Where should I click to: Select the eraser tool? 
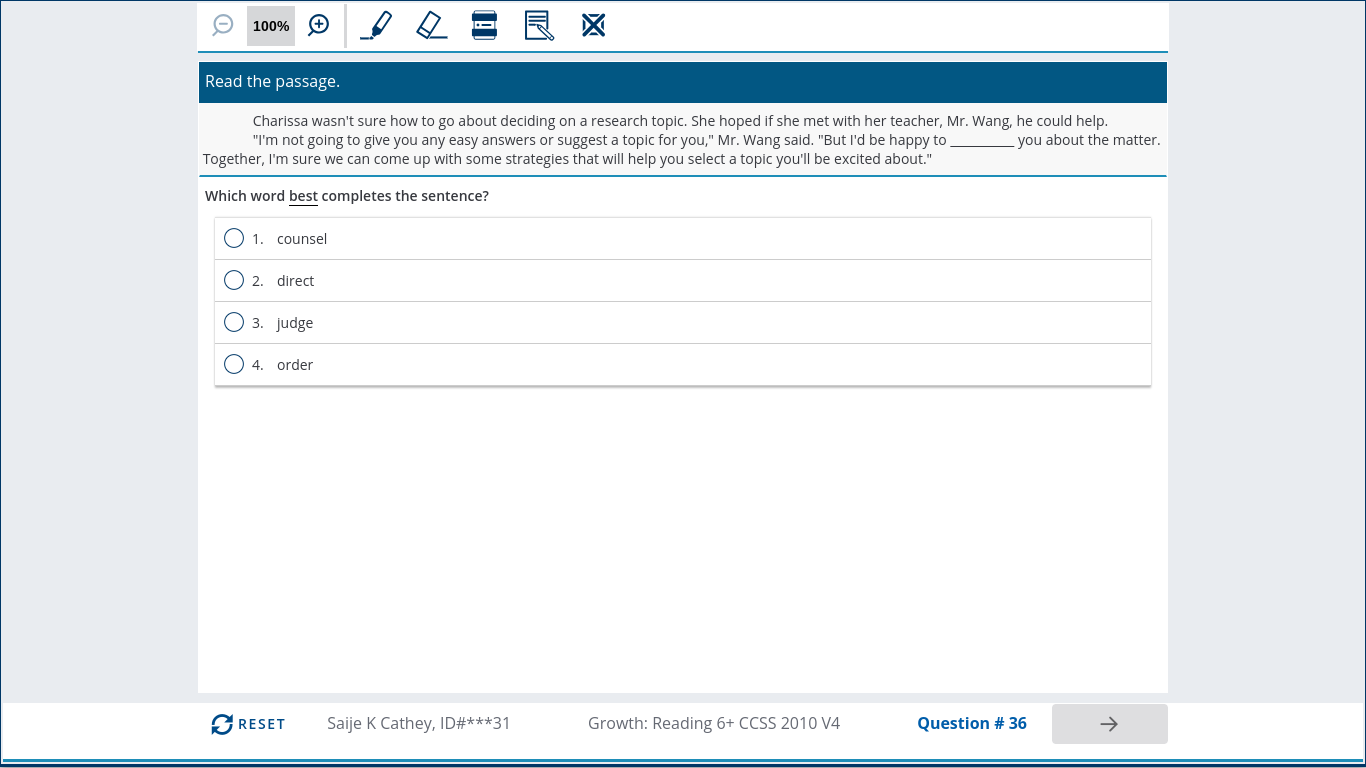pyautogui.click(x=432, y=25)
